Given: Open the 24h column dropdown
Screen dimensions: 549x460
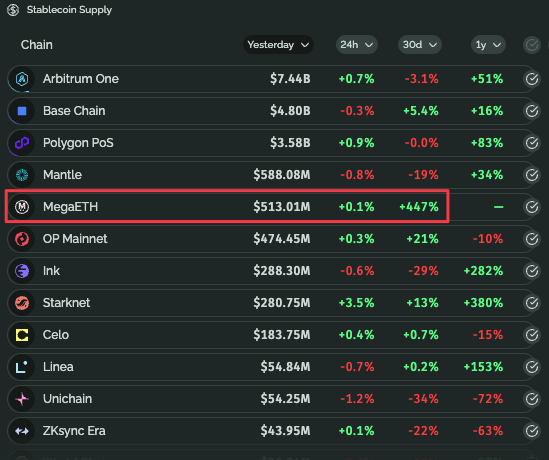Looking at the screenshot, I should (357, 45).
